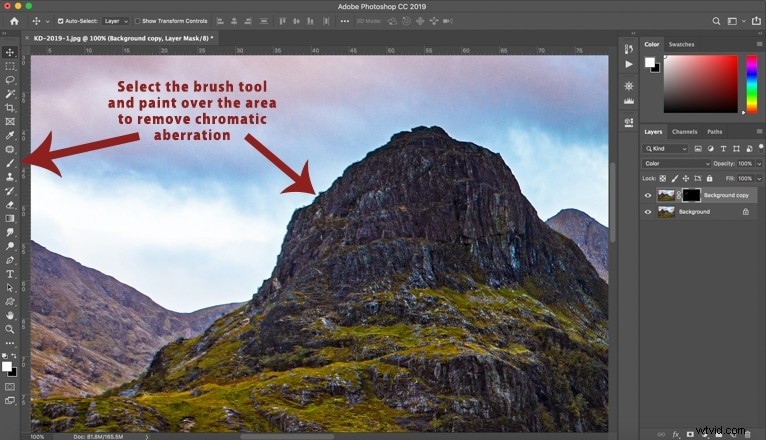Select the Crop tool
Image resolution: width=766 pixels, height=440 pixels.
click(x=10, y=107)
